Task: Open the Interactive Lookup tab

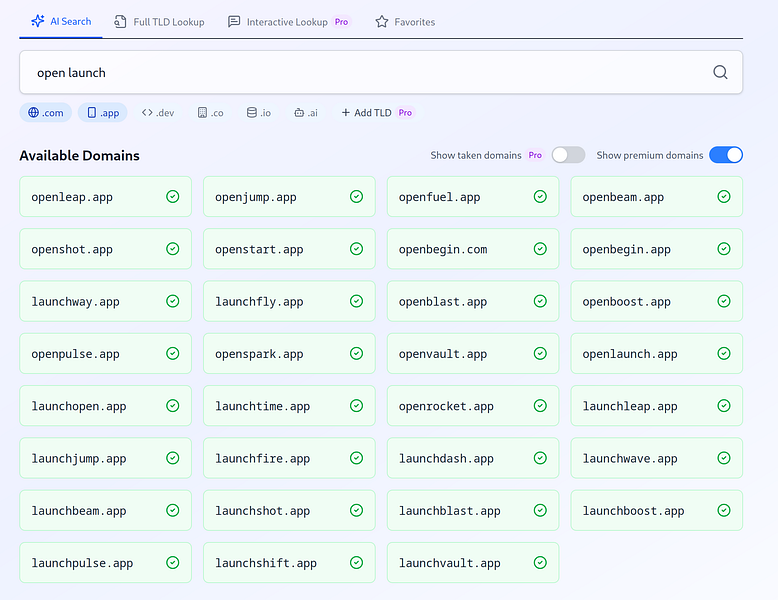Action: (x=289, y=22)
